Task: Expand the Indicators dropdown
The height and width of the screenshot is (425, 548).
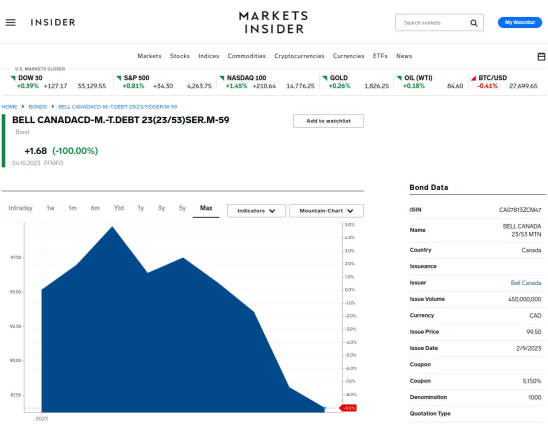Action: point(256,211)
